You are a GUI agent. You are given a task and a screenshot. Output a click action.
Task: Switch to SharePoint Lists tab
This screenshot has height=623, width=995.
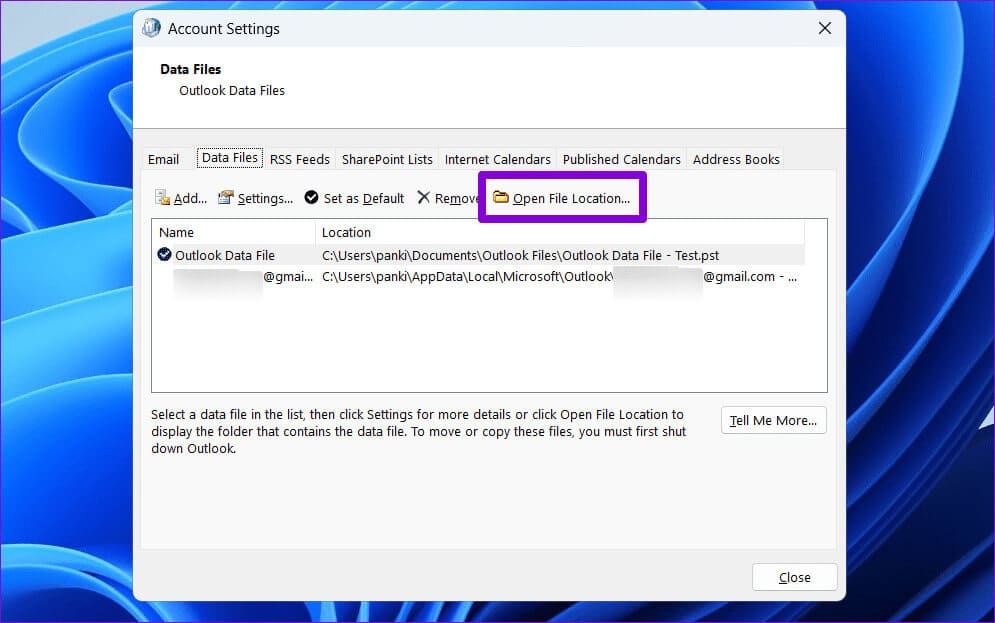[387, 159]
